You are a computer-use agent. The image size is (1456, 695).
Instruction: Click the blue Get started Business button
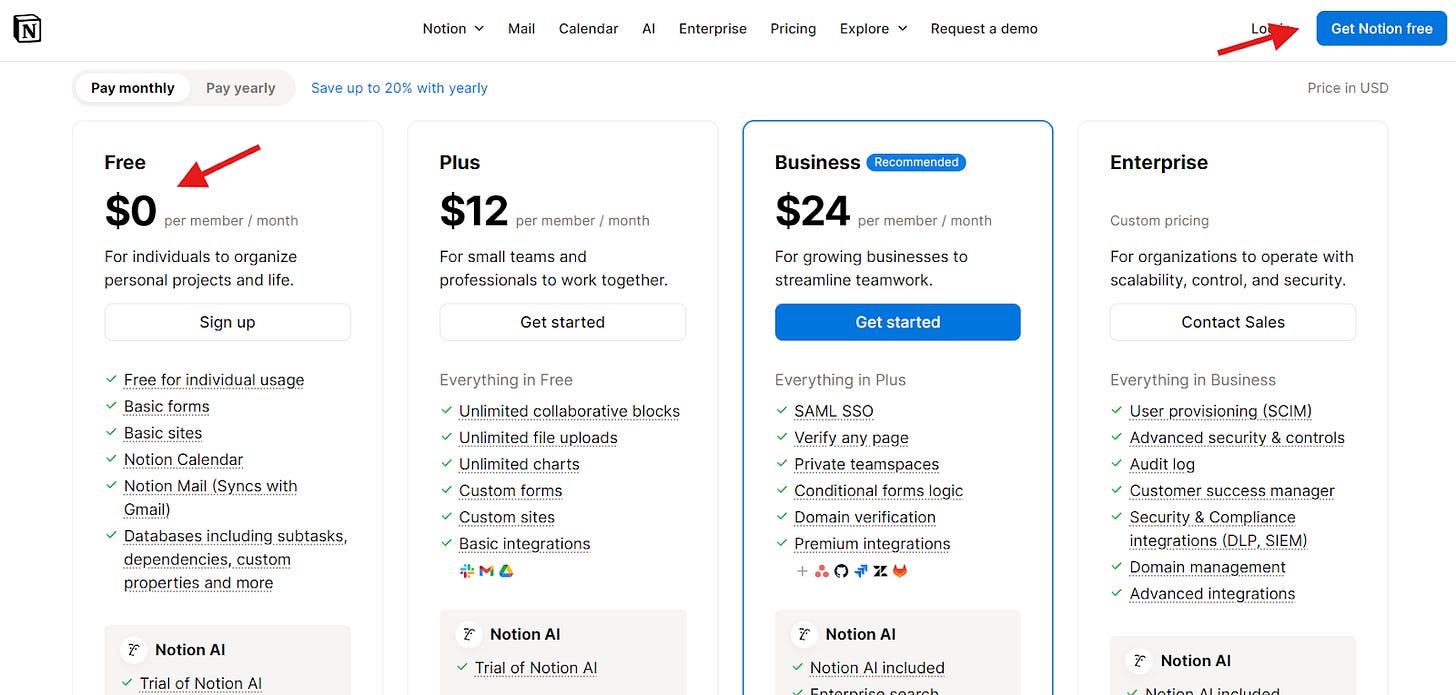coord(897,322)
